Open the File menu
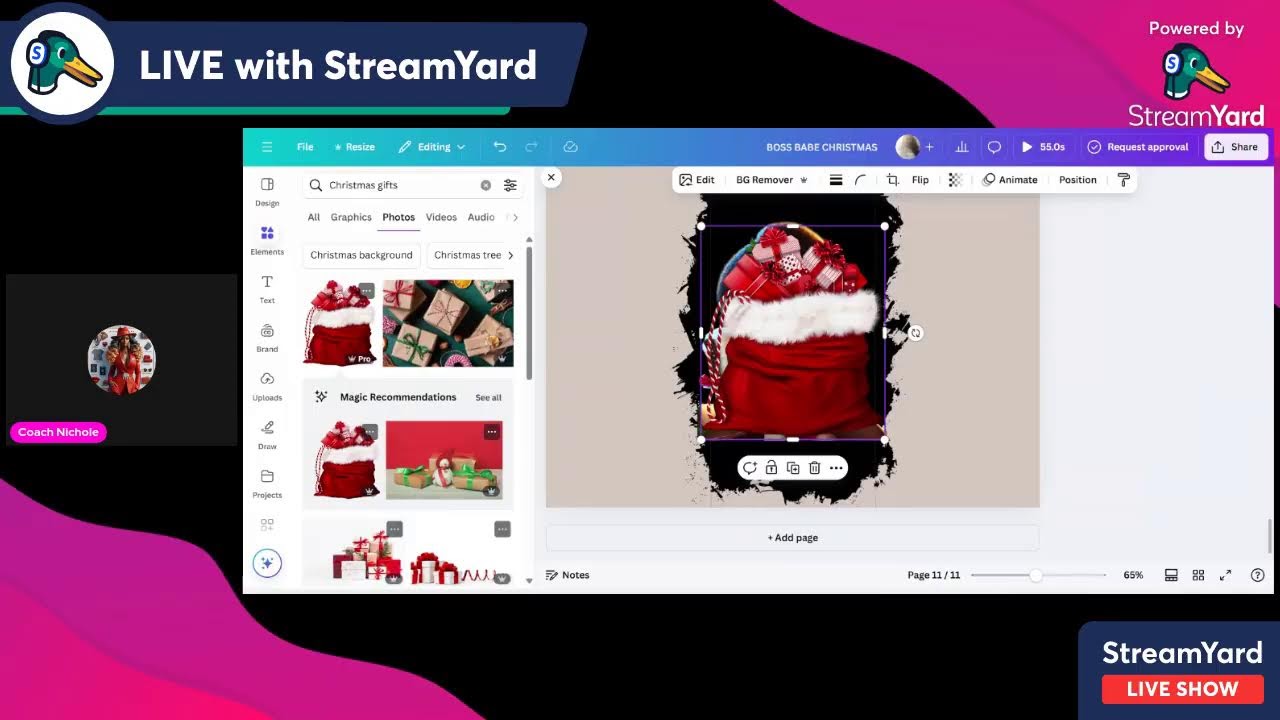The width and height of the screenshot is (1280, 720). click(x=305, y=147)
